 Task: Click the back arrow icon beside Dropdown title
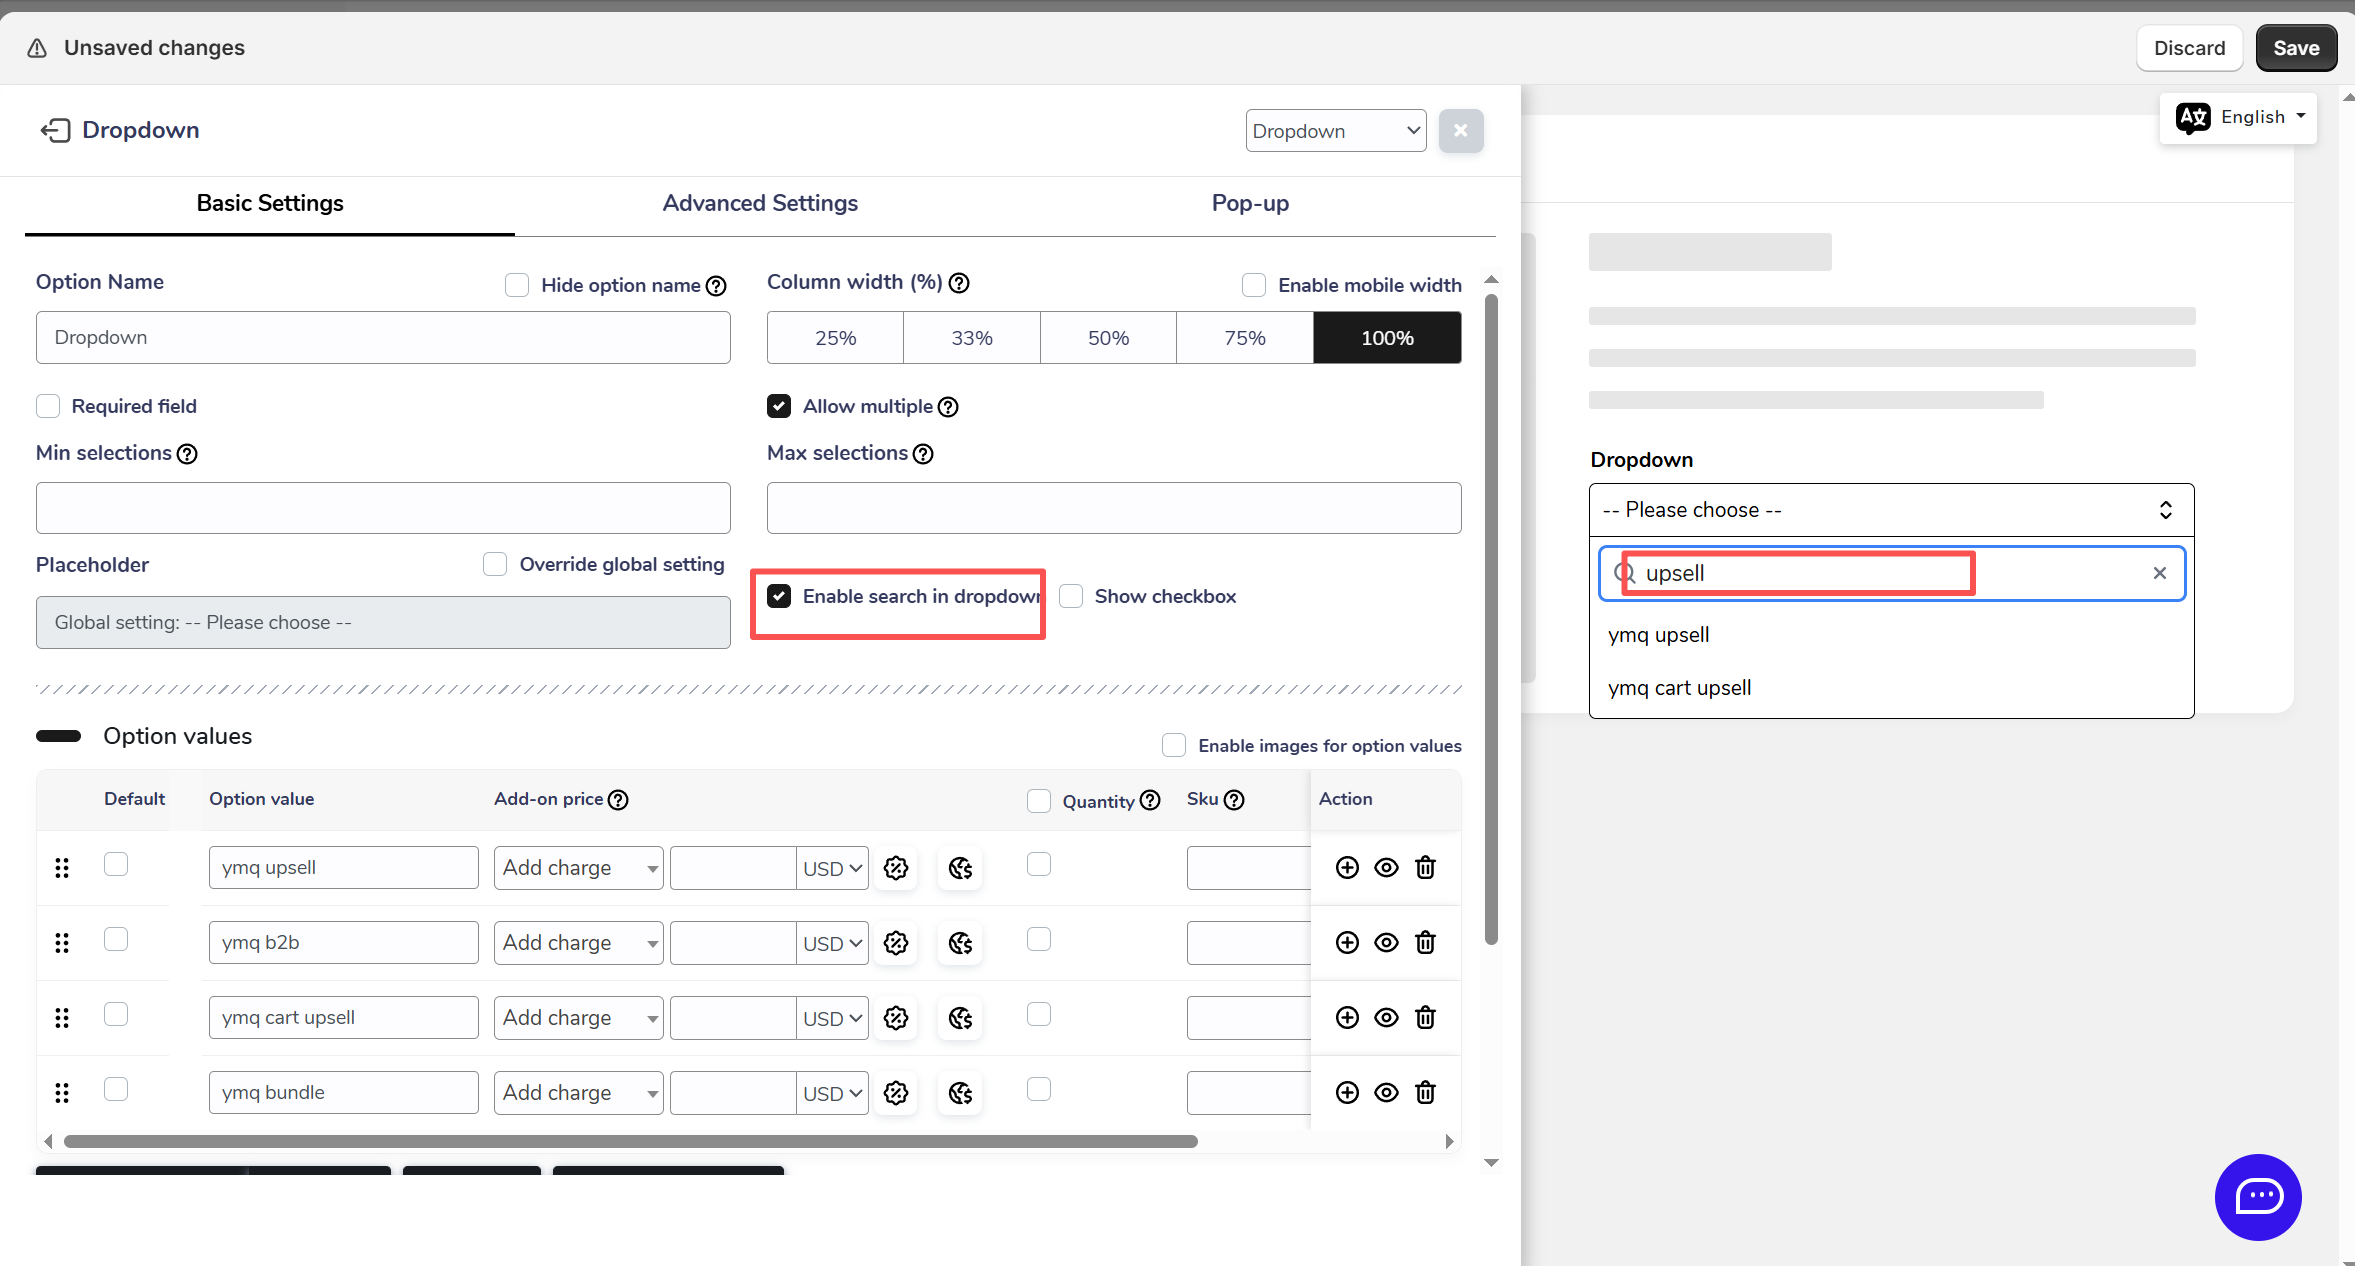[55, 131]
